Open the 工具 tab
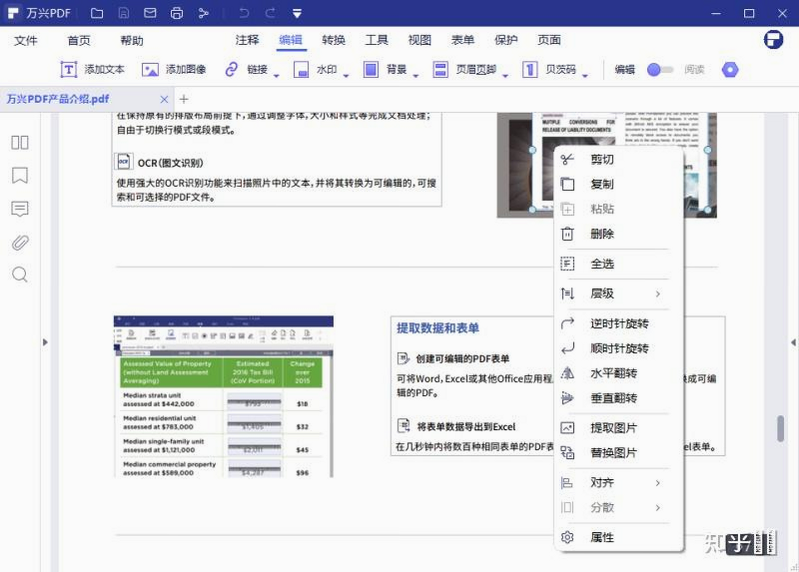799x572 pixels. pos(377,40)
